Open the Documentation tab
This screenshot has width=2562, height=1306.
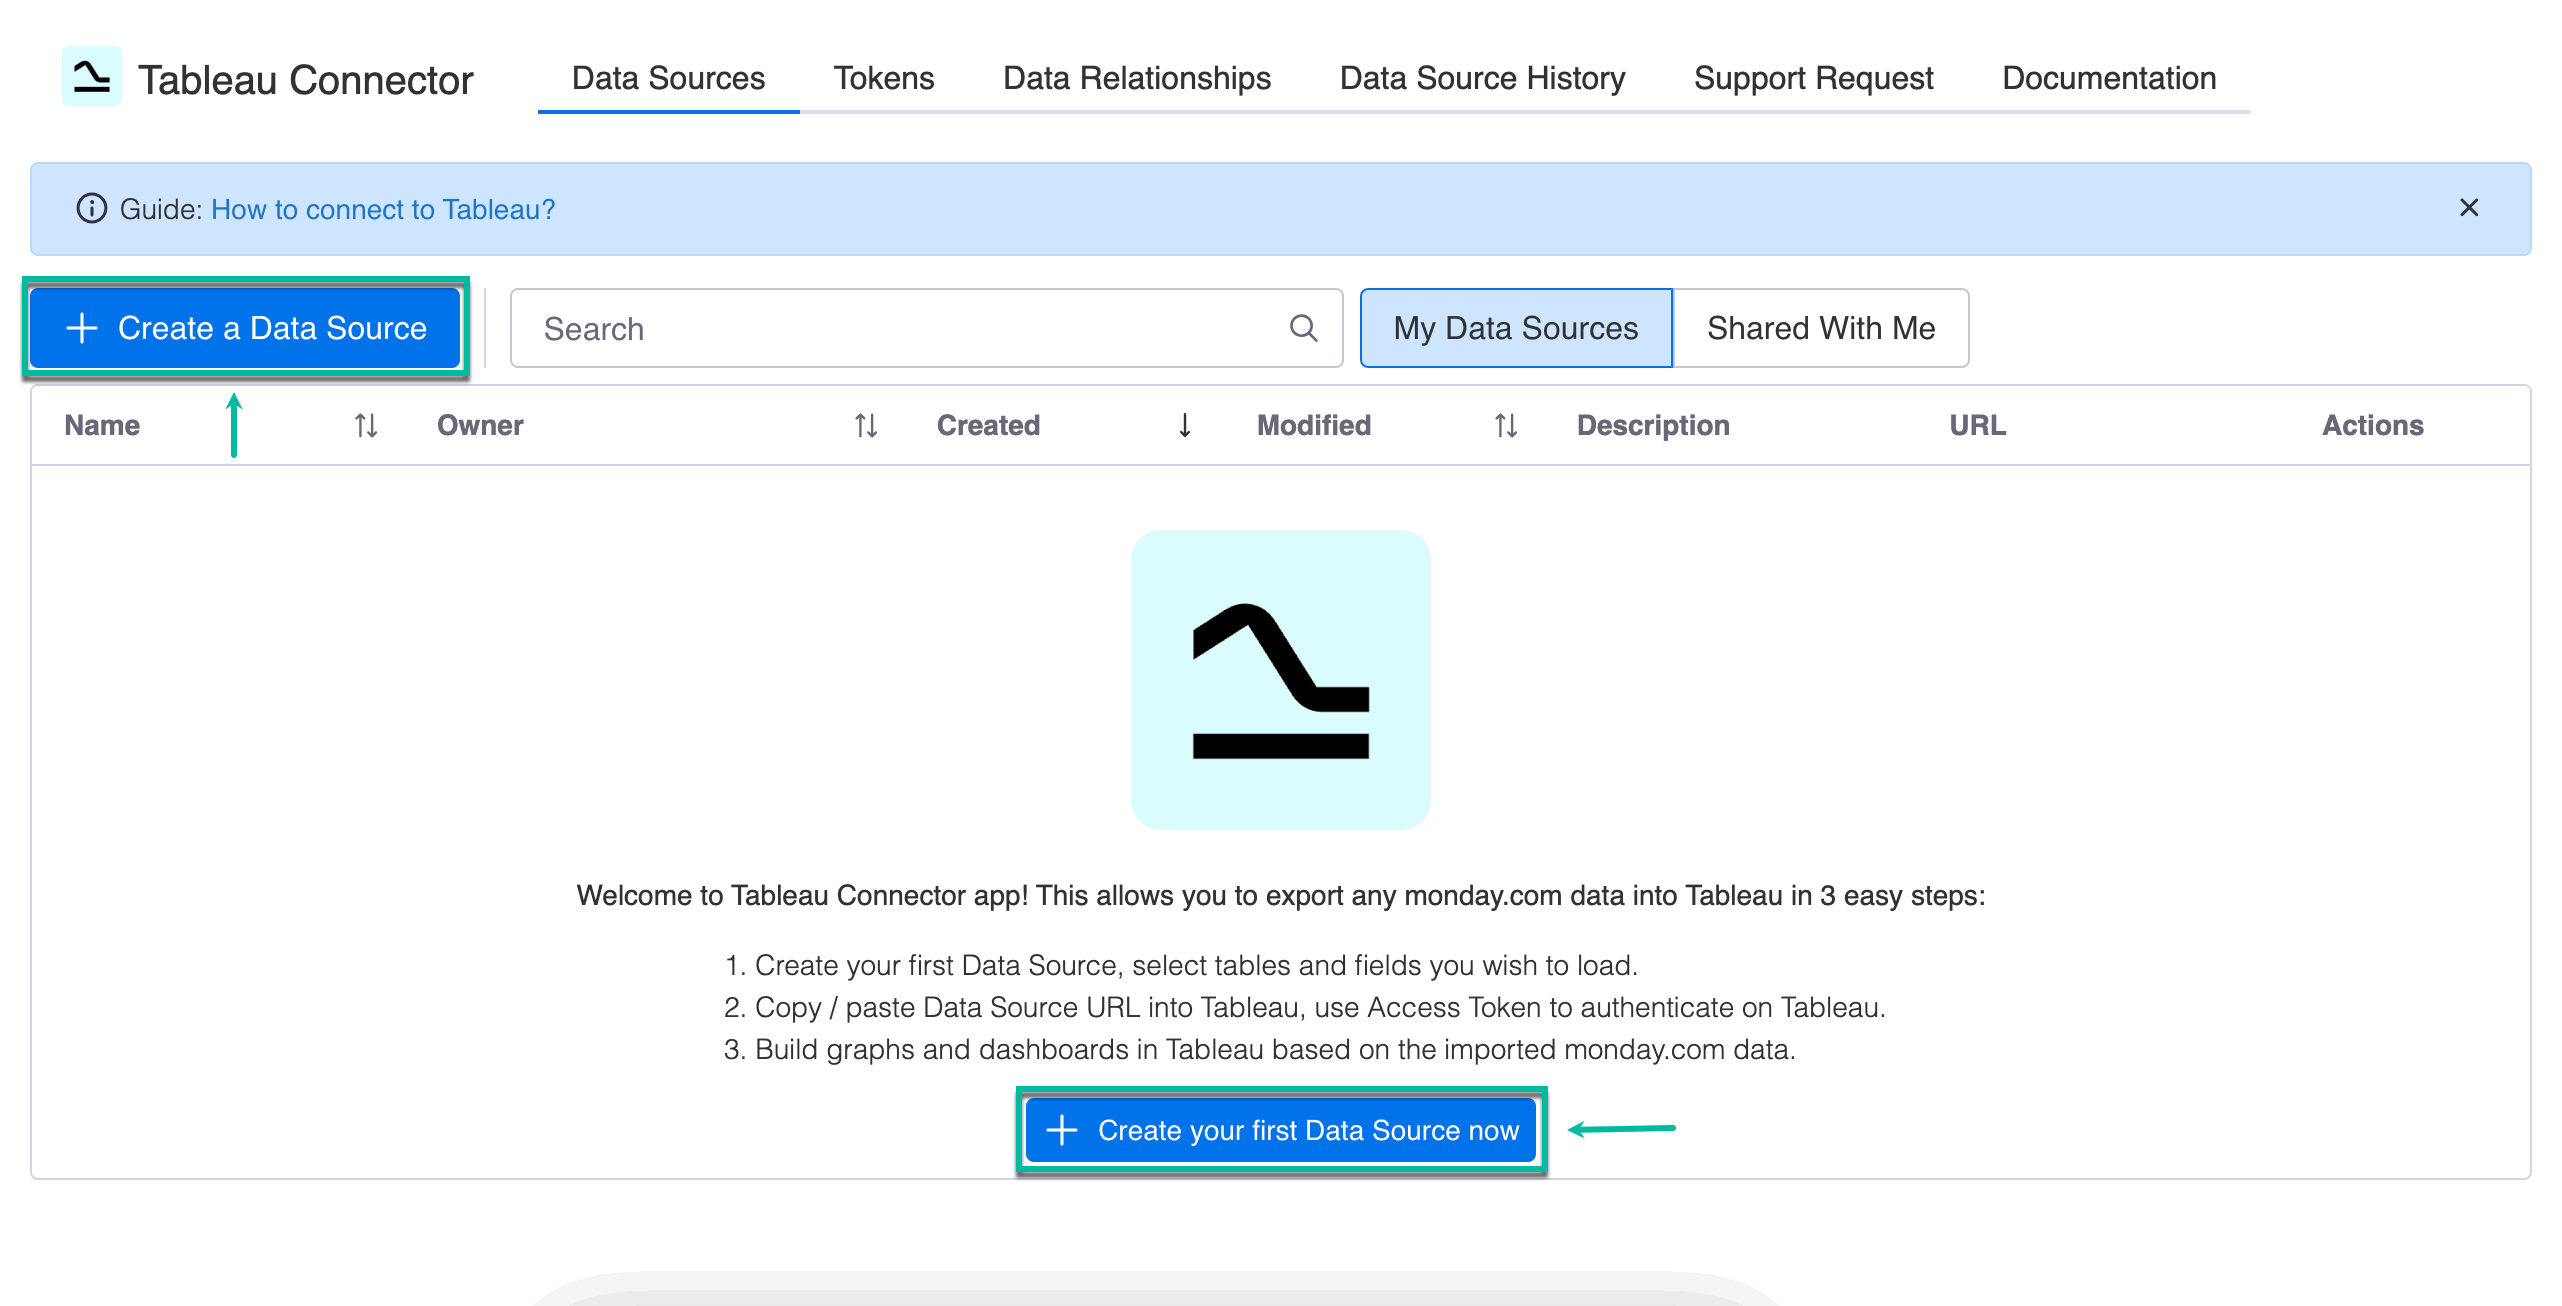pos(2108,78)
